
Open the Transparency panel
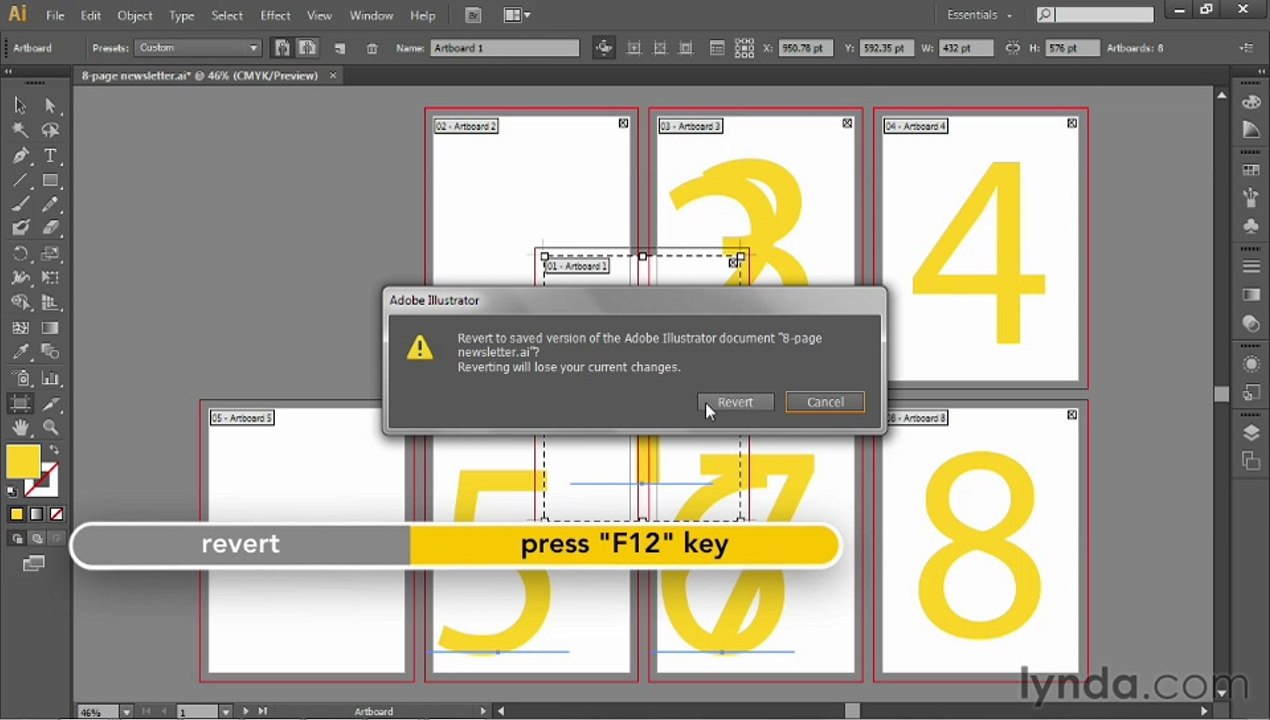pyautogui.click(x=1251, y=323)
